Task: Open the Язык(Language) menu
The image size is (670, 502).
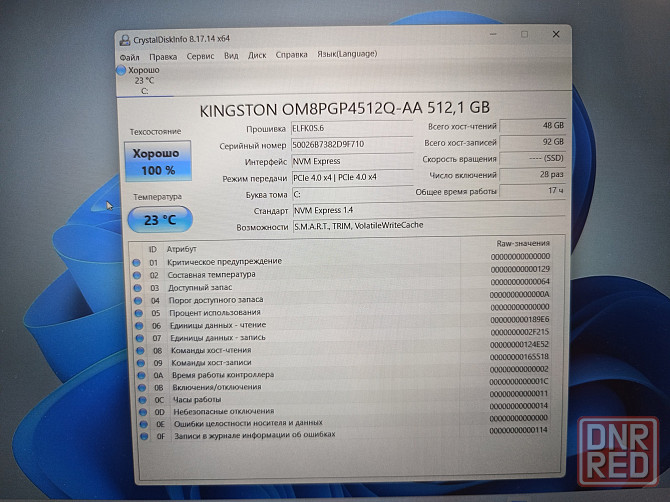Action: [347, 54]
